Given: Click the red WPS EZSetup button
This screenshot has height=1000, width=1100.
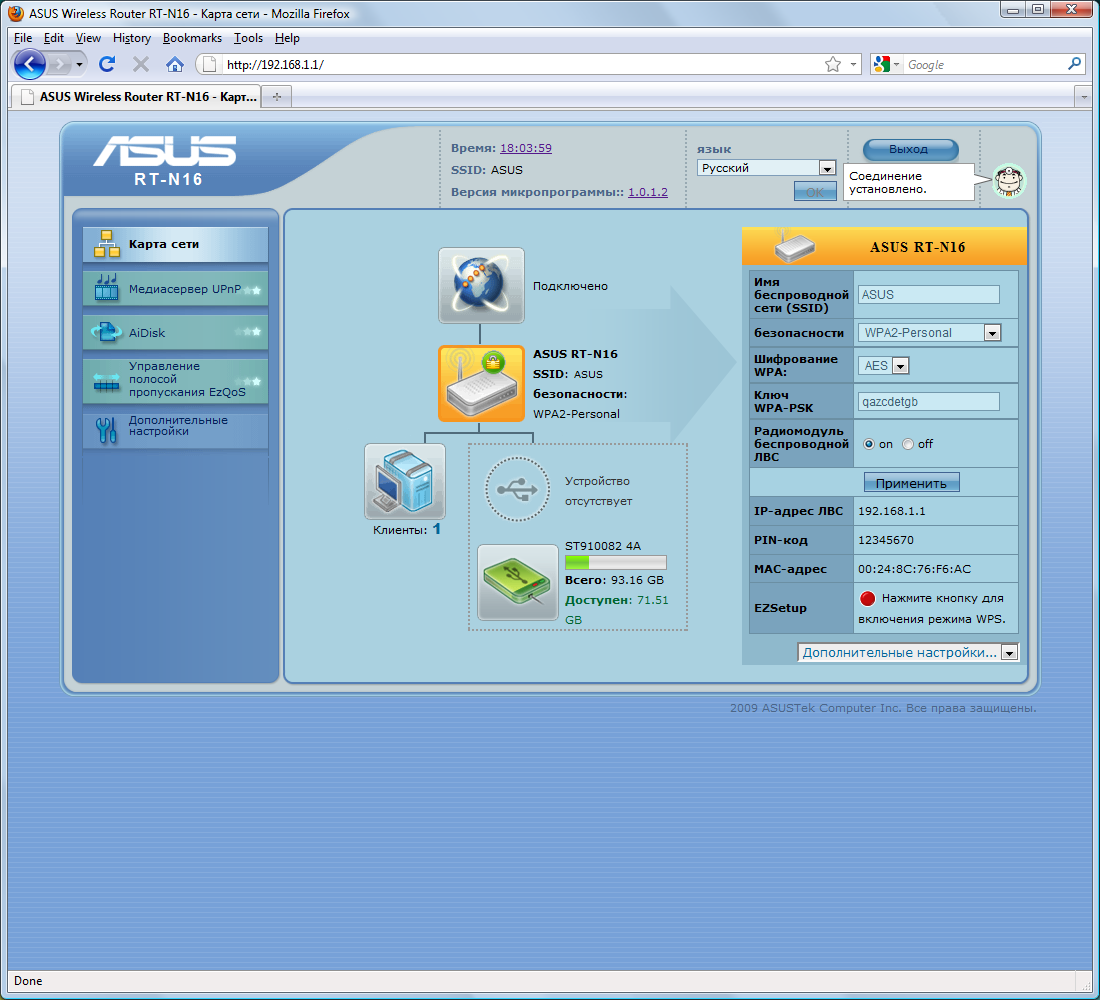Looking at the screenshot, I should point(868,599).
